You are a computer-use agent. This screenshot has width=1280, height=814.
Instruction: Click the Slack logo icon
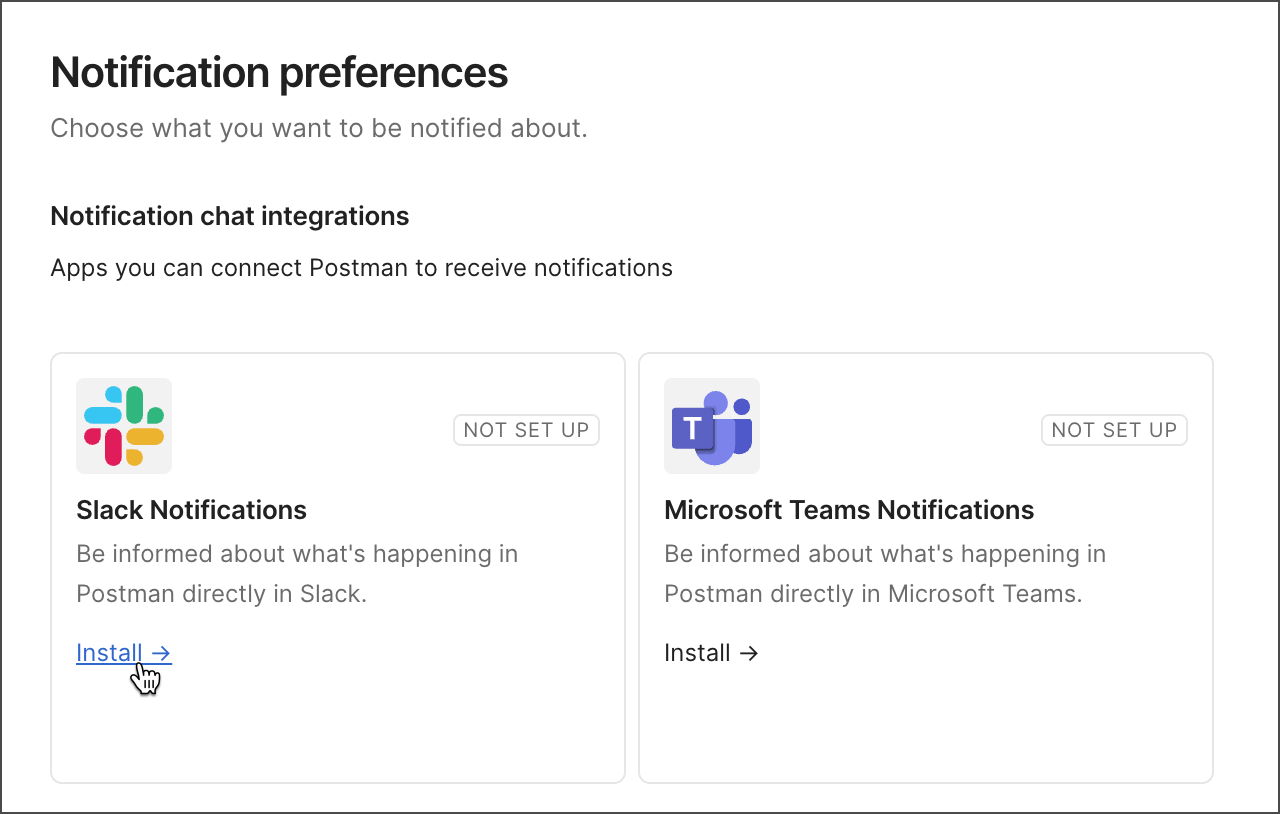(x=124, y=426)
